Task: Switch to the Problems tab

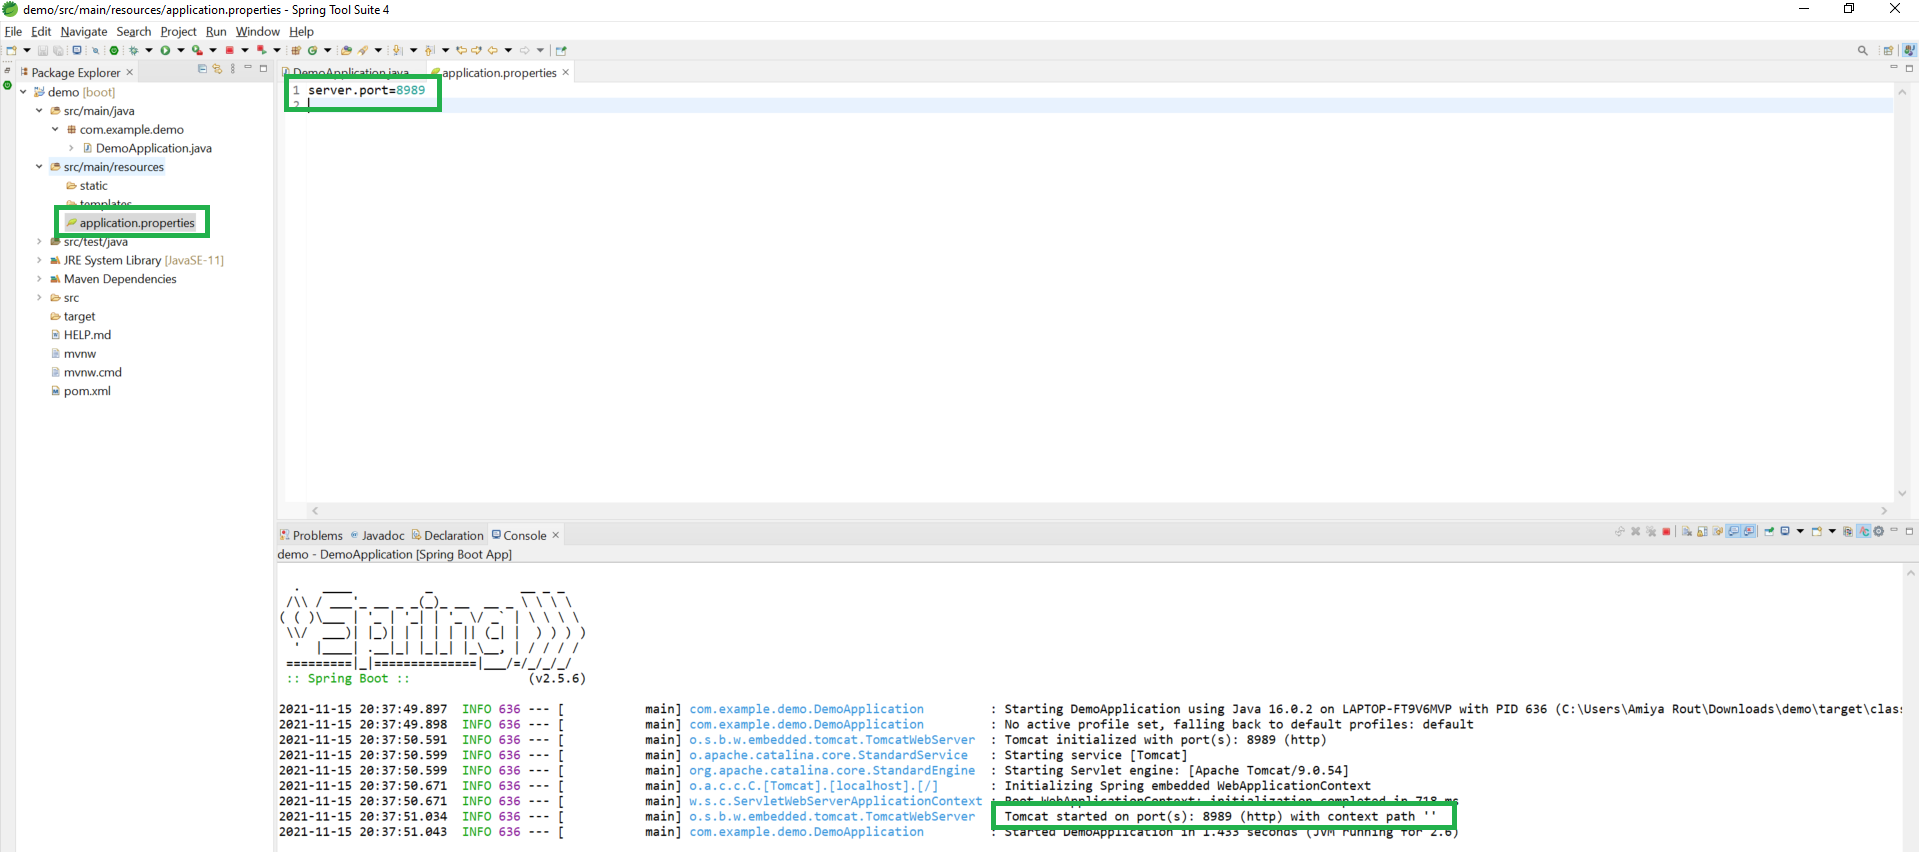Action: coord(312,535)
